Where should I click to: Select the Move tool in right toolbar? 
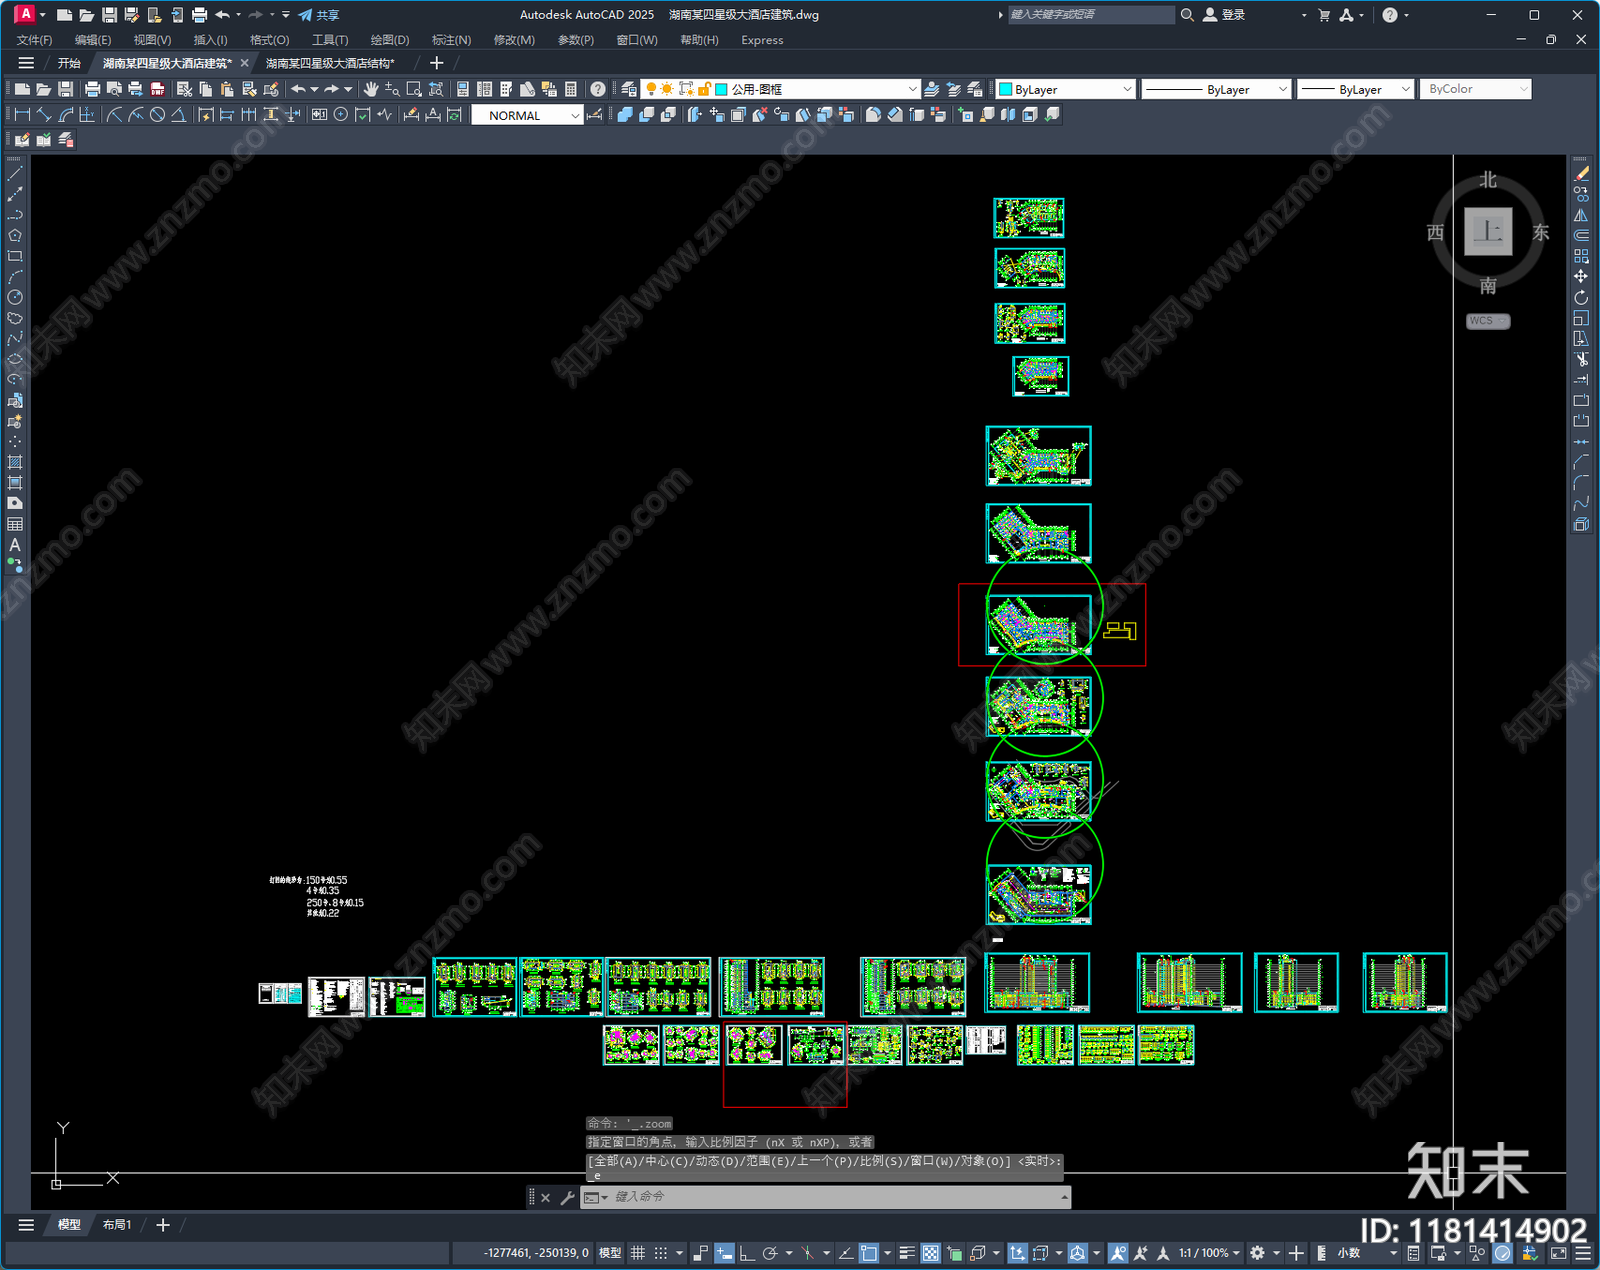1581,276
